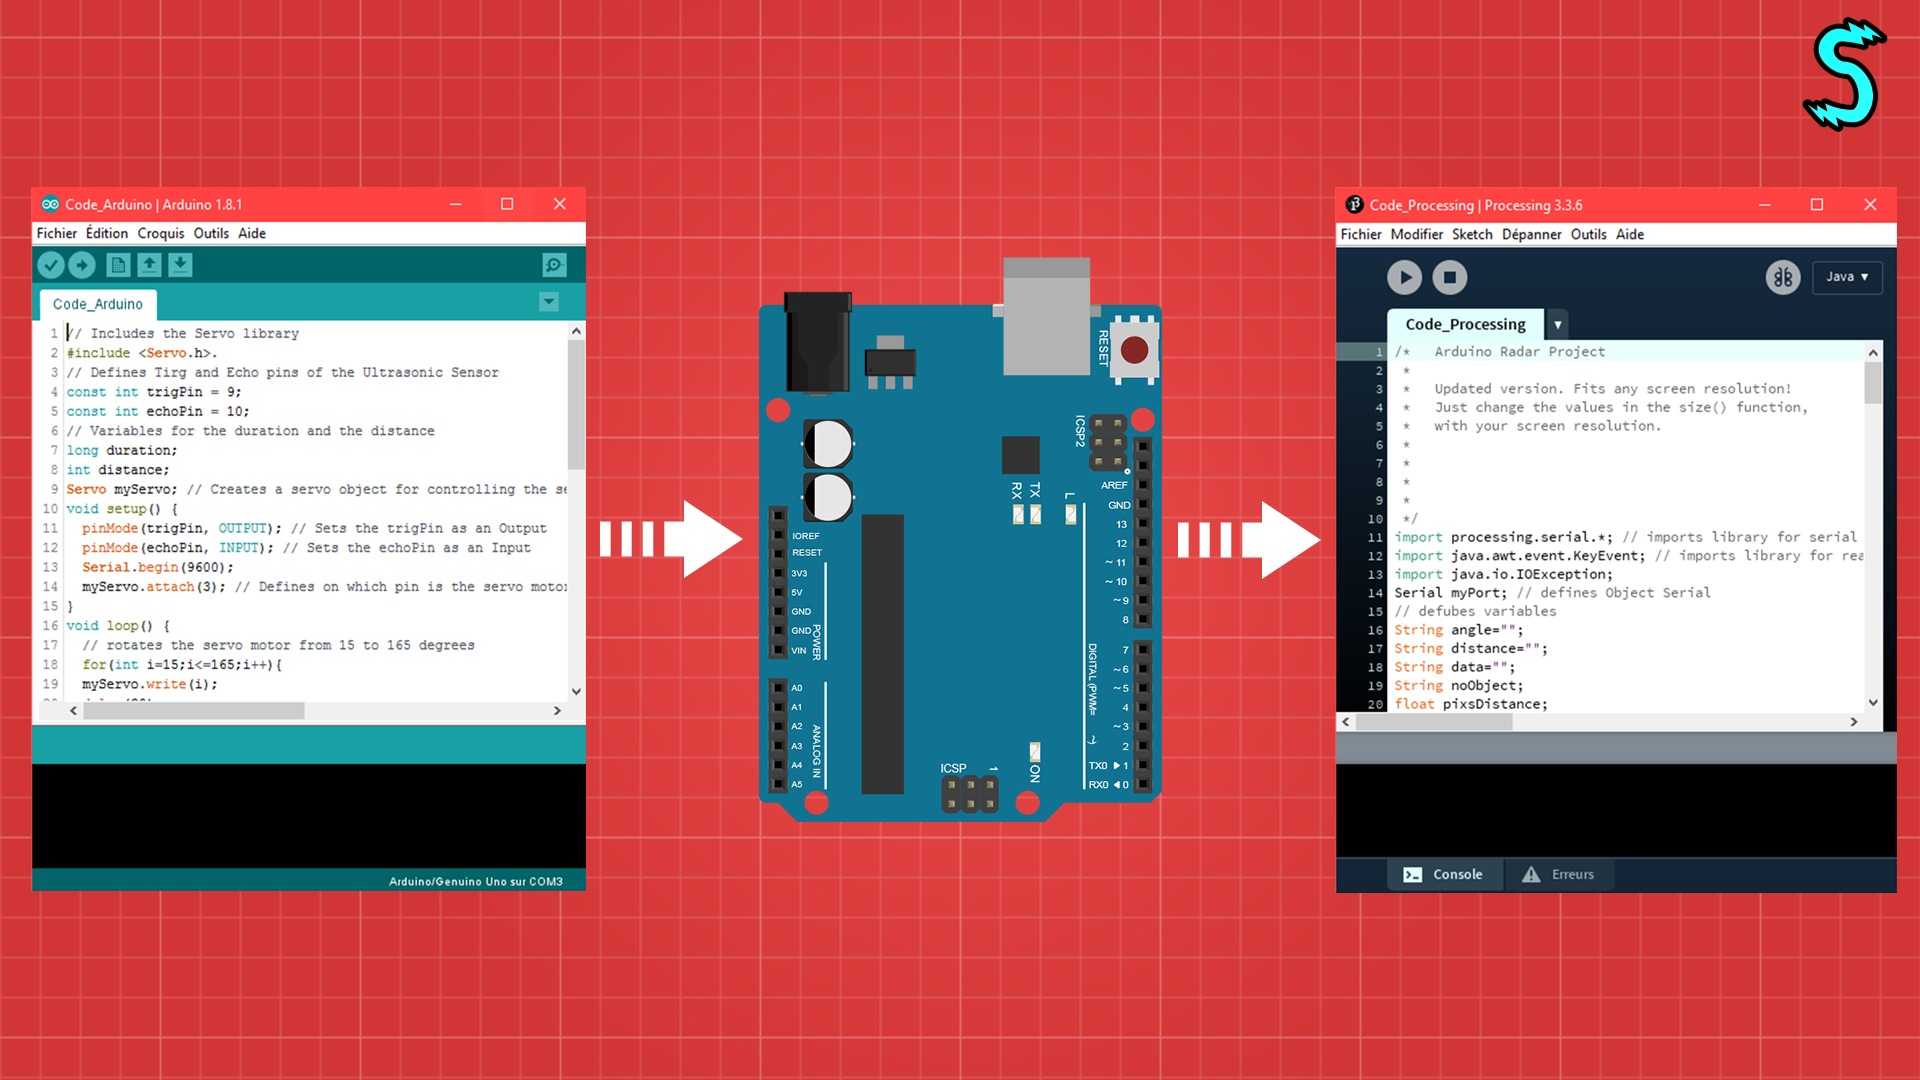Click Processing editor scroll down arrow

click(x=1873, y=702)
